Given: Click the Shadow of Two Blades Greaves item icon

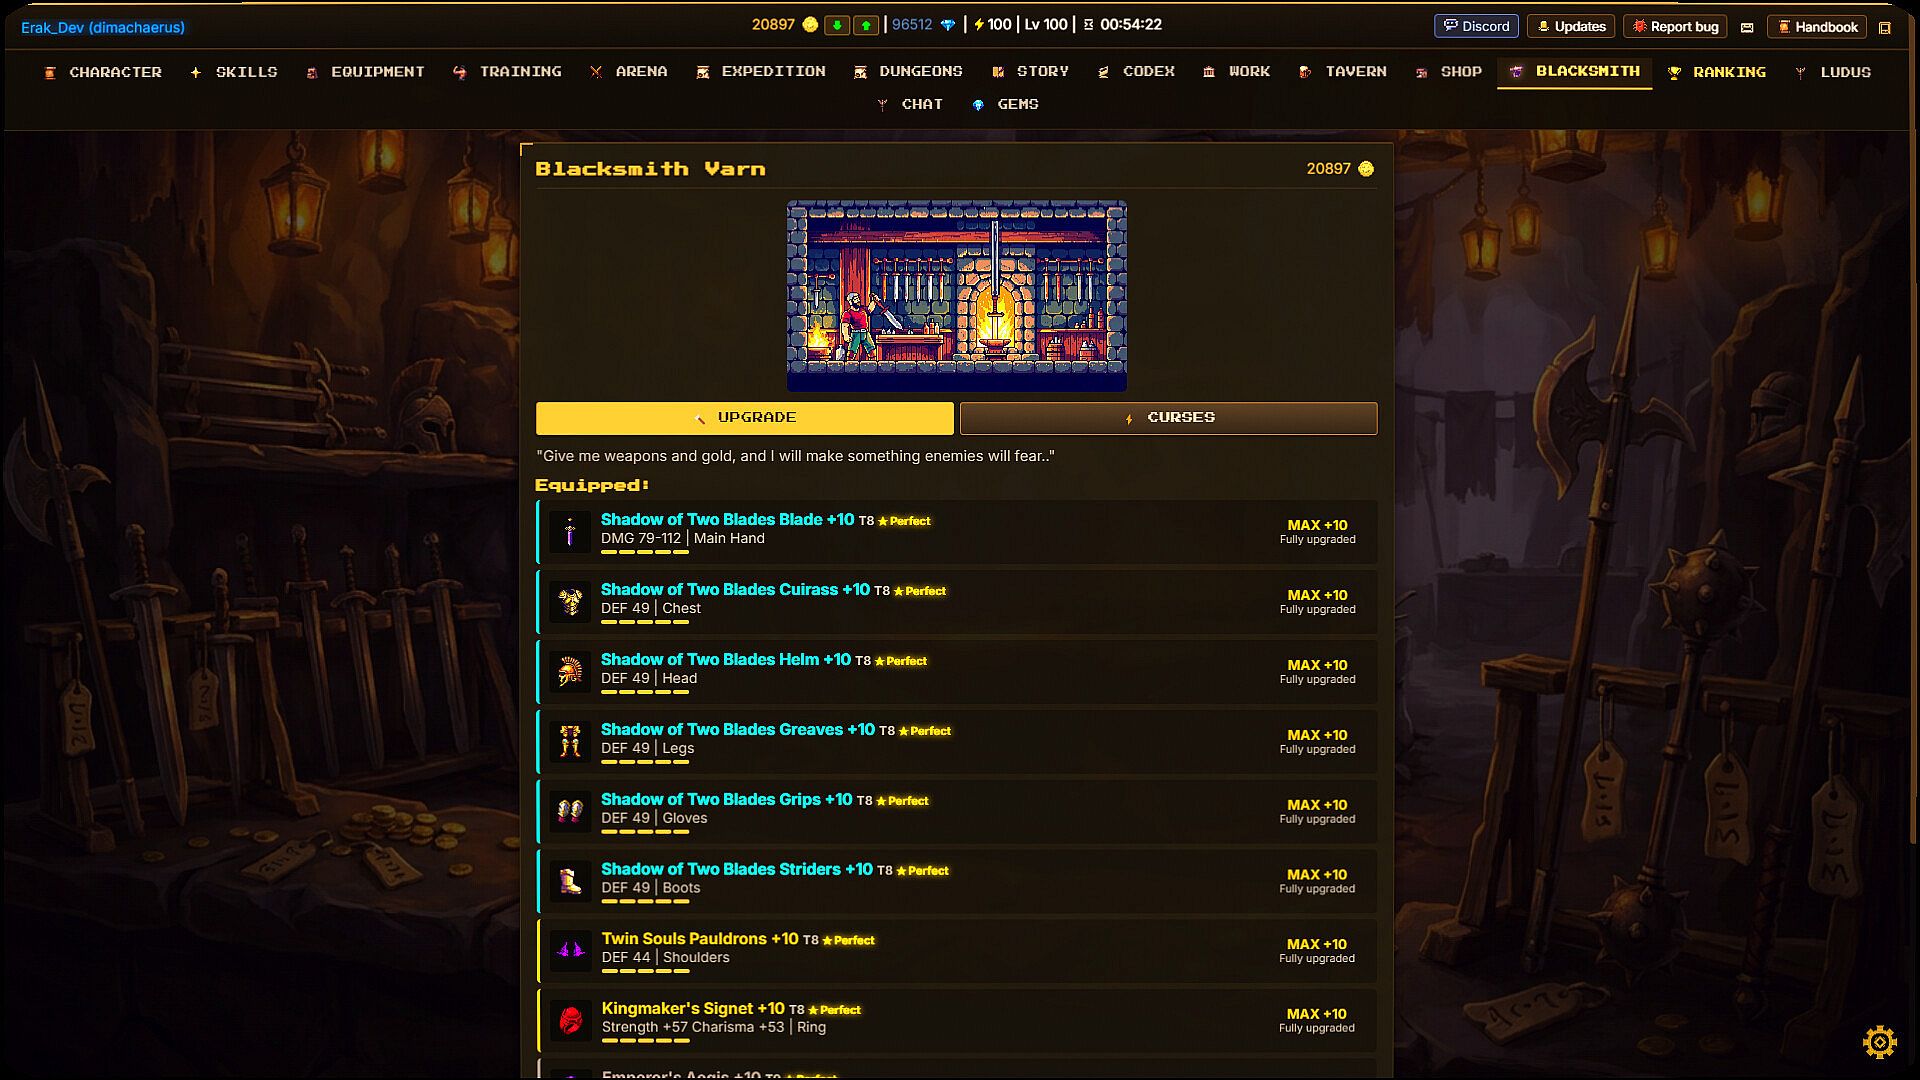Looking at the screenshot, I should (570, 742).
